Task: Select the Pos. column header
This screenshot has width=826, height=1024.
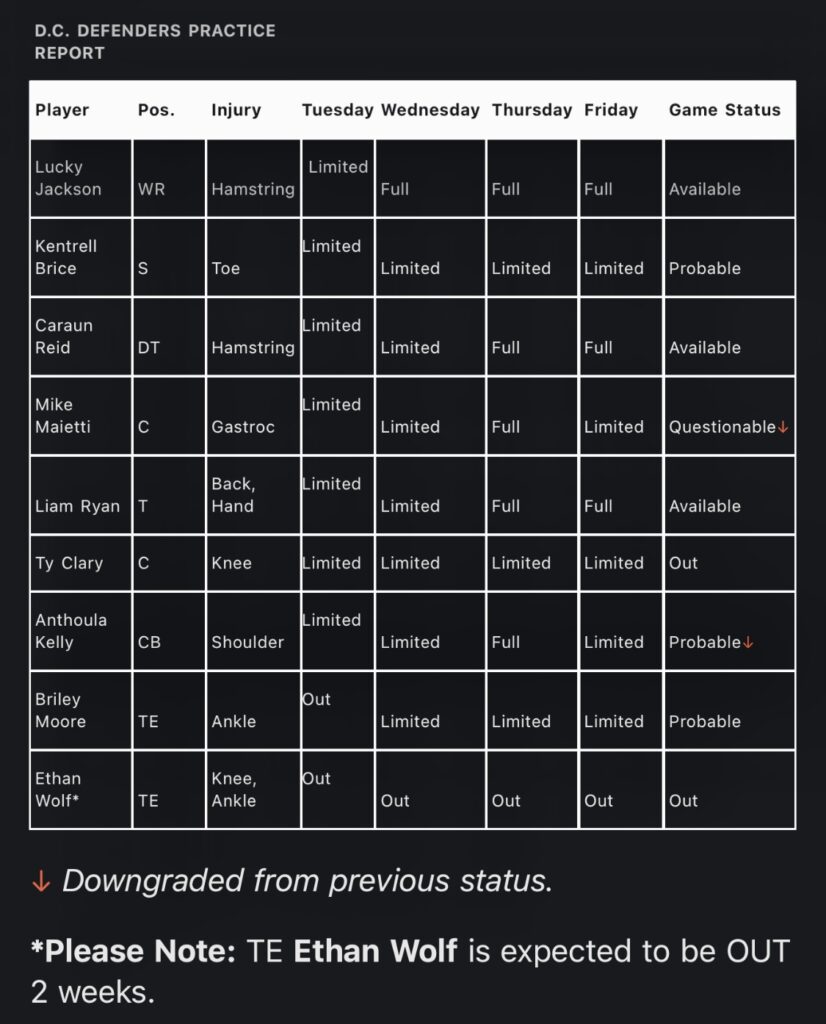Action: click(x=156, y=111)
